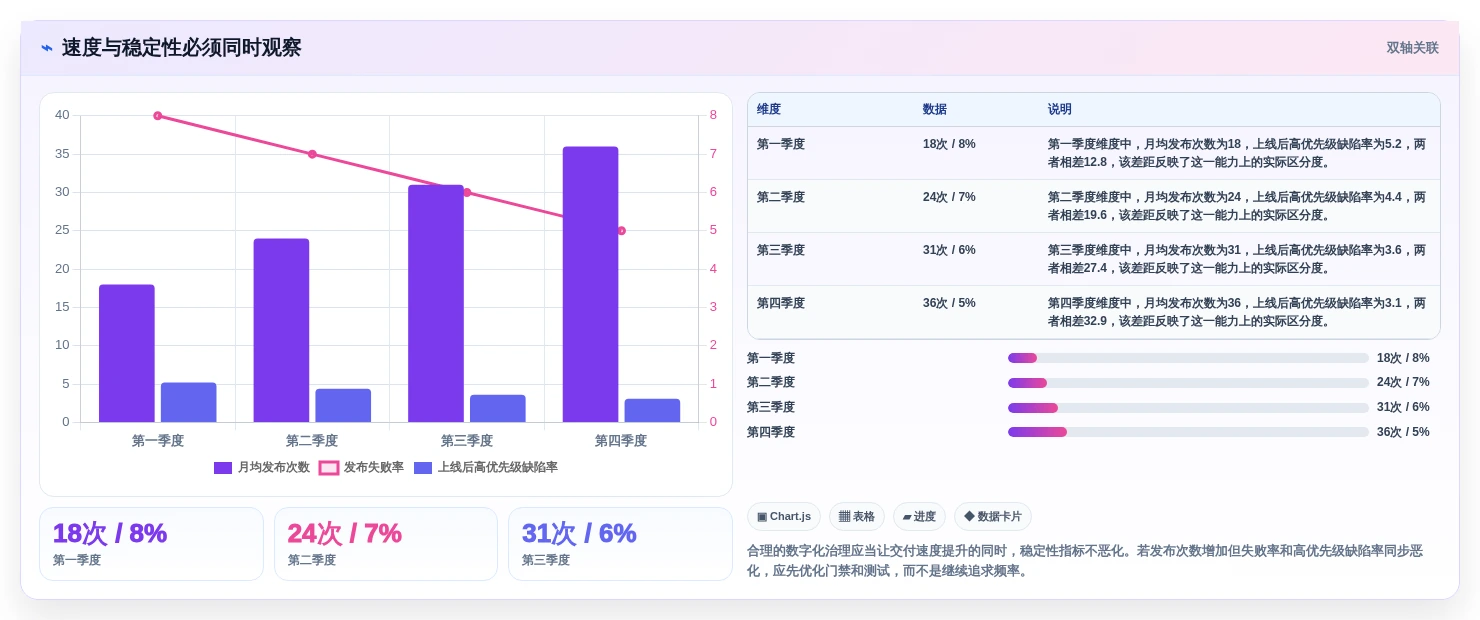Click the tall purple 第三季度 release bar
Viewport: 1480px width, 620px height.
436,303
